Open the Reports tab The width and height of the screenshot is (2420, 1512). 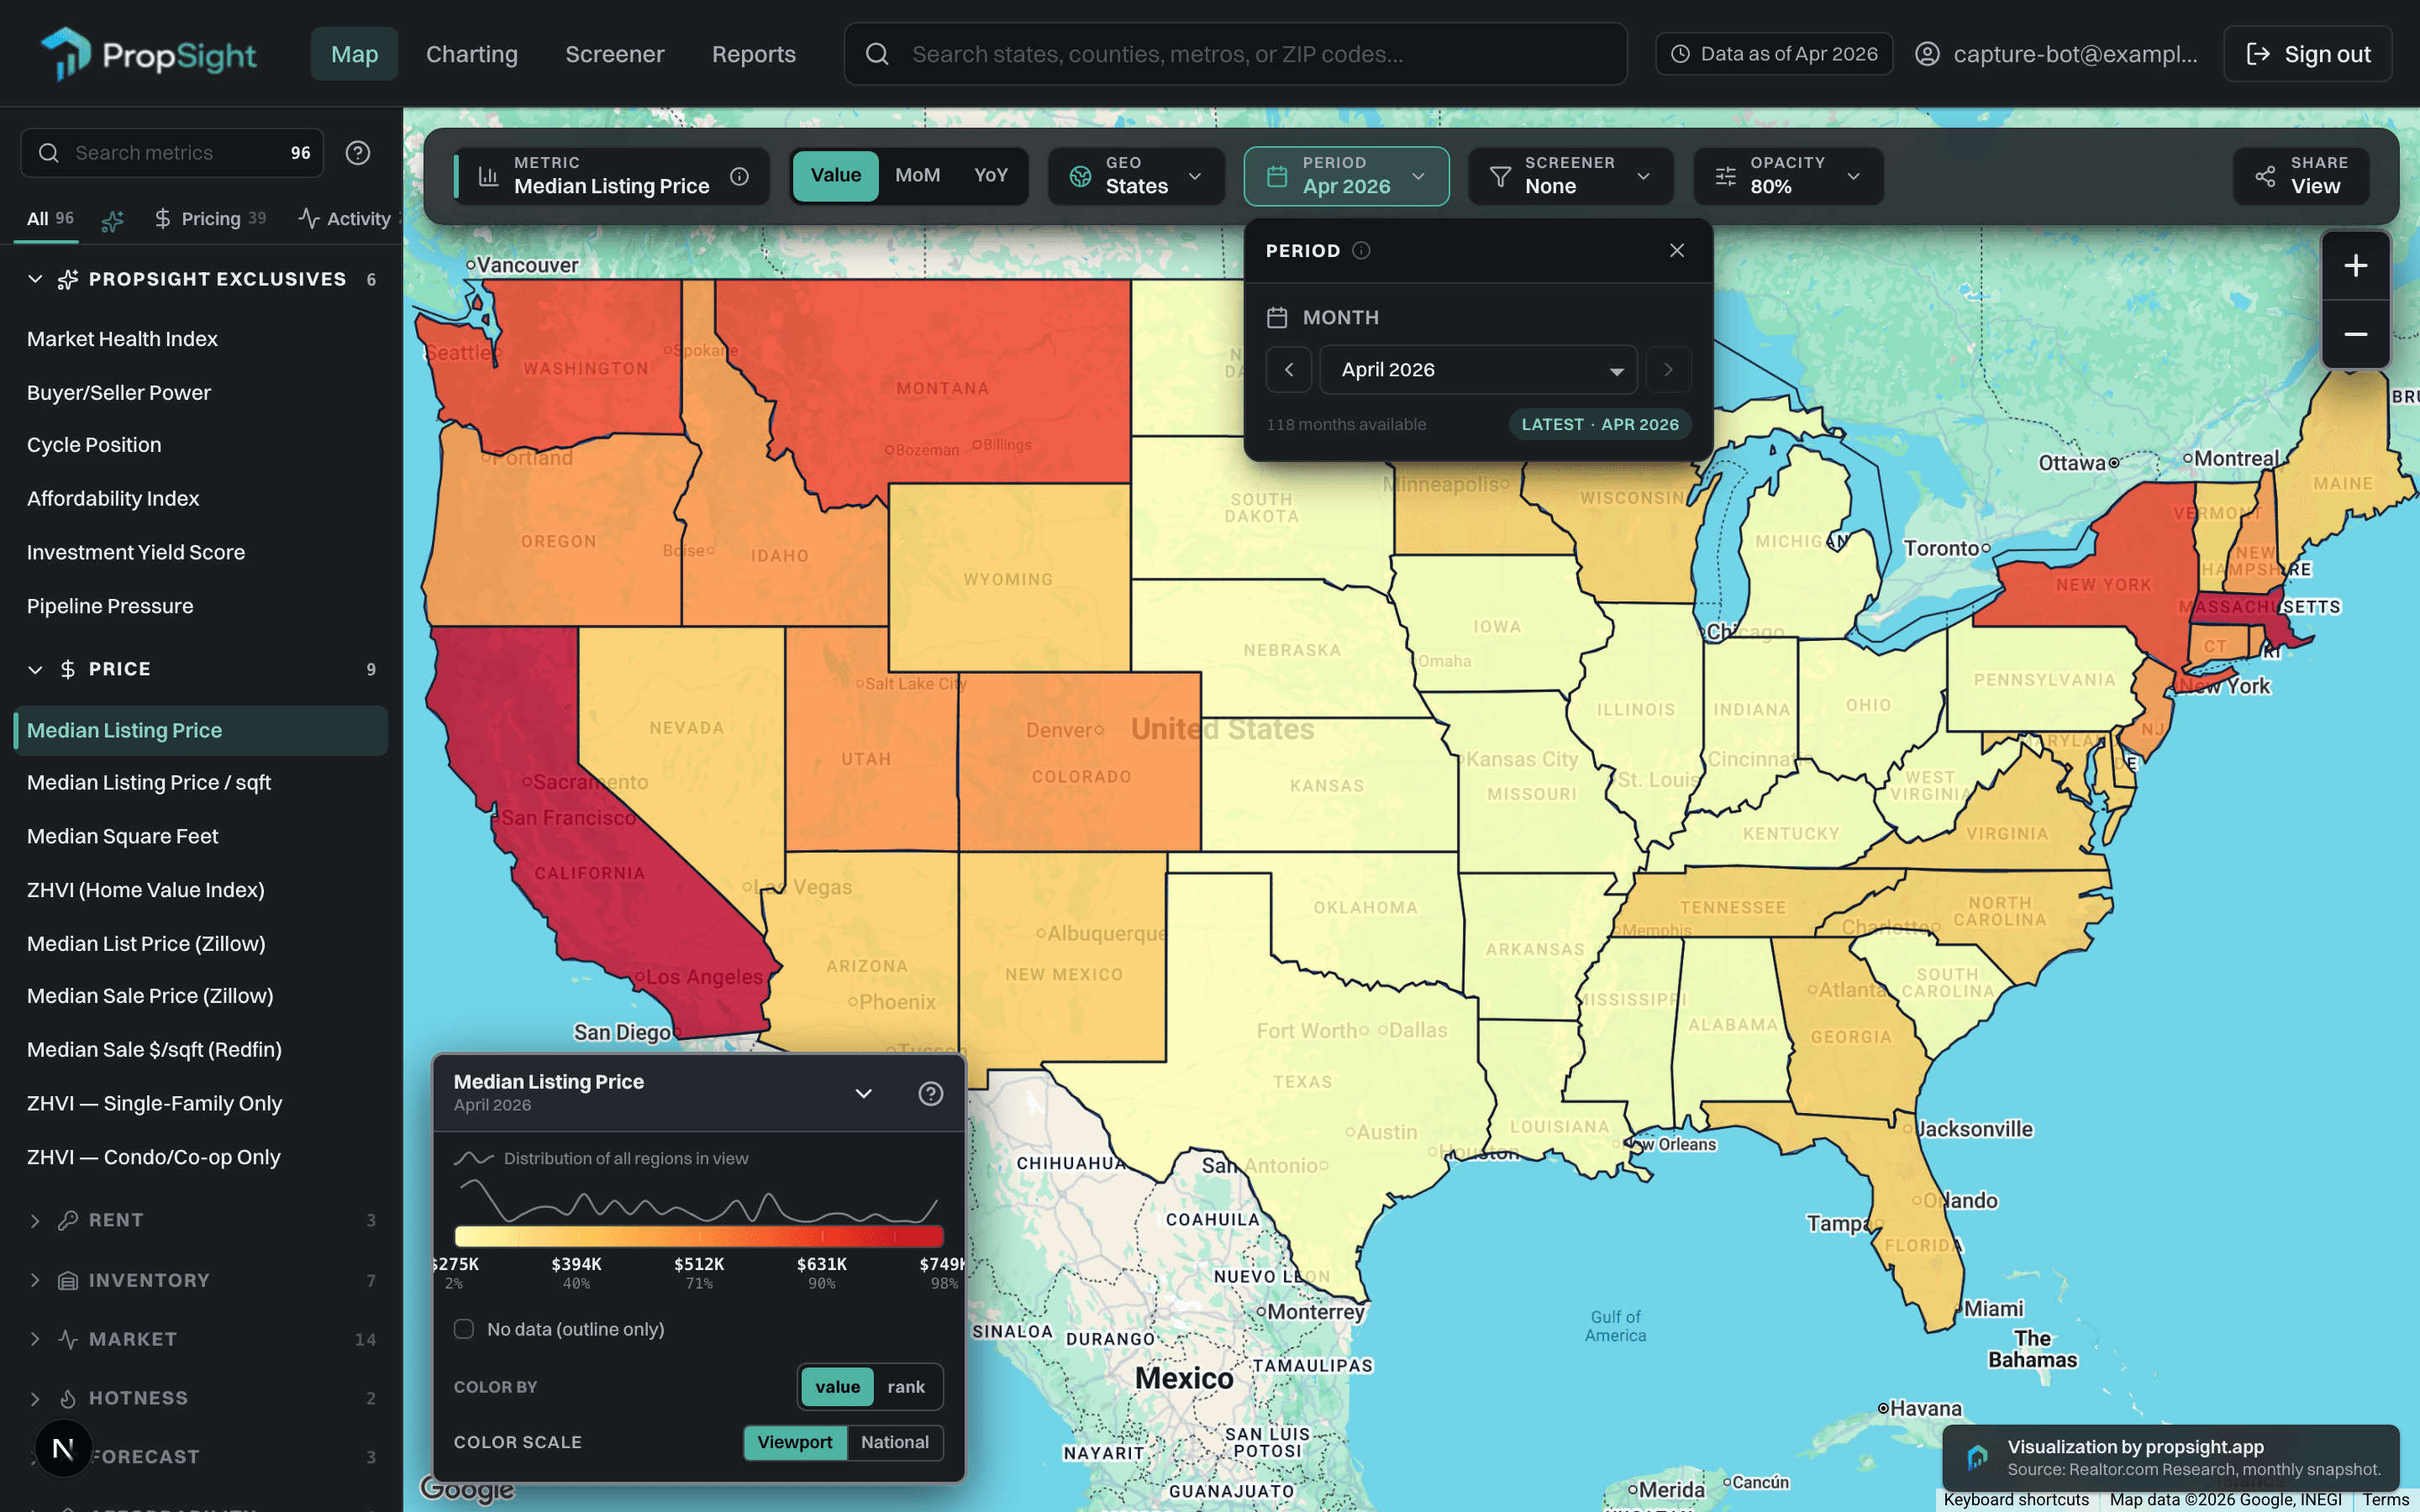[x=754, y=54]
